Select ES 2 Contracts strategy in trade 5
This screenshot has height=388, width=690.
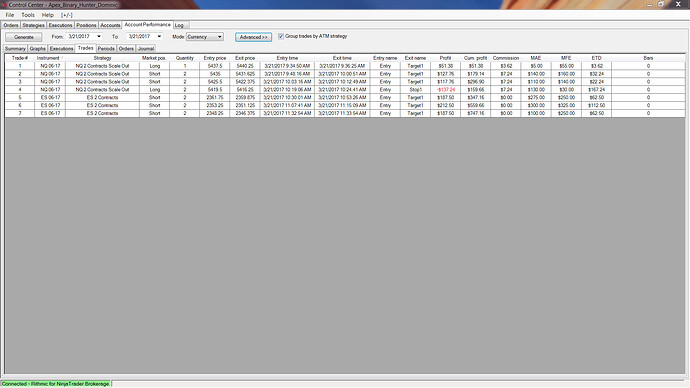102,98
